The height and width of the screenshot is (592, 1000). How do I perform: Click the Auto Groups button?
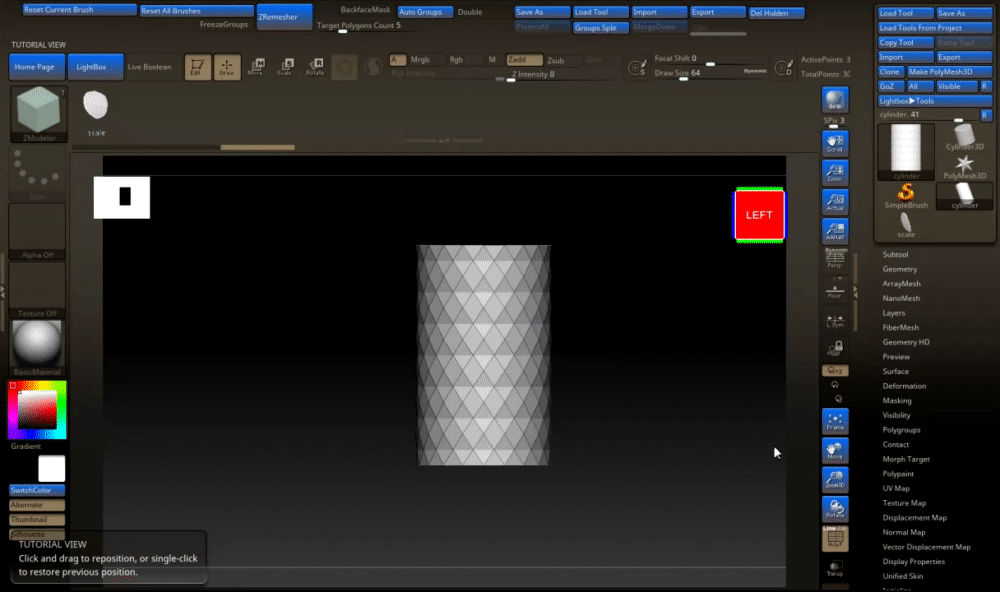425,12
